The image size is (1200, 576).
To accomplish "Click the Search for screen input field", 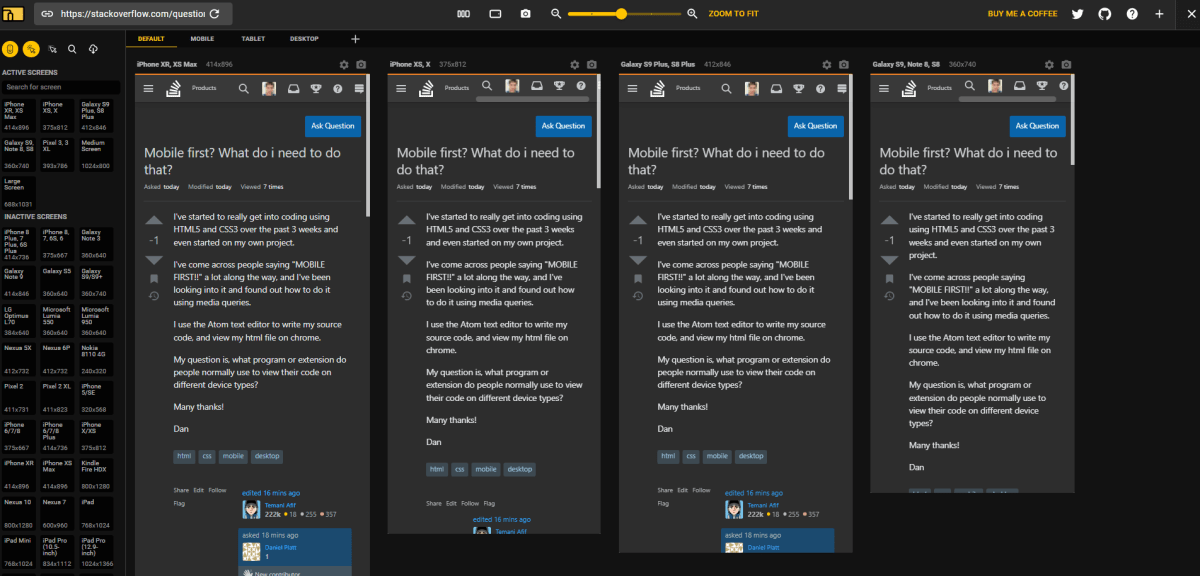I will [x=60, y=86].
